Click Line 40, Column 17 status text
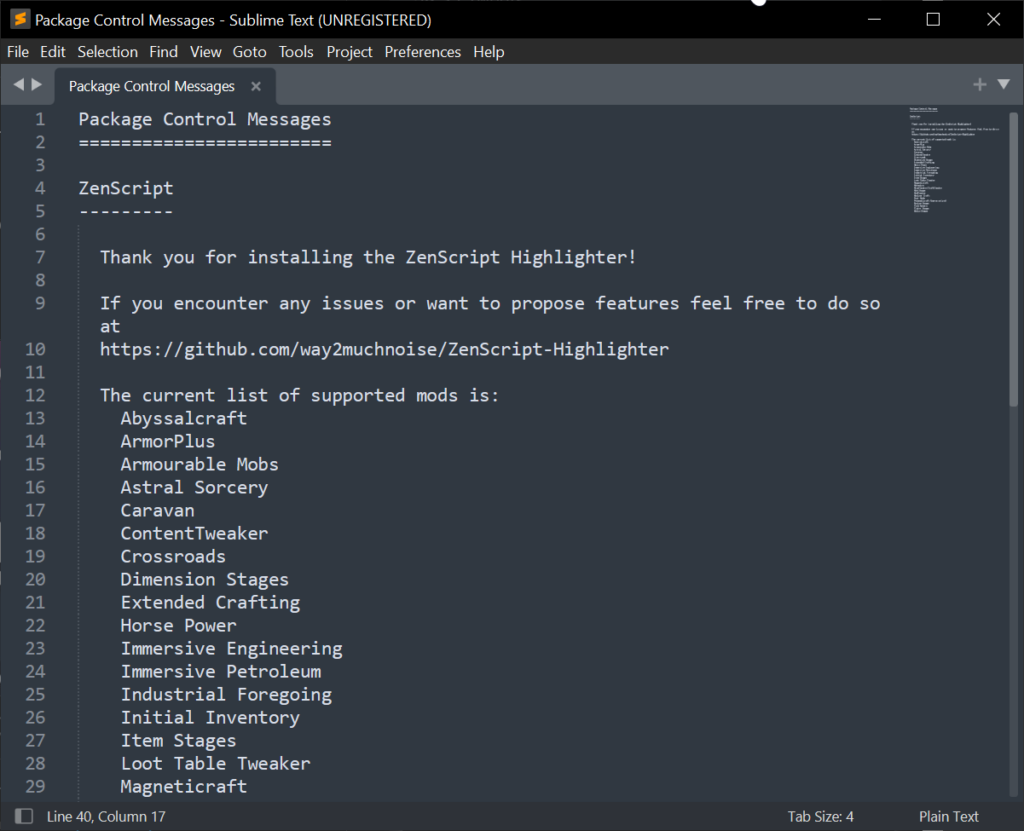This screenshot has height=831, width=1024. (x=106, y=816)
